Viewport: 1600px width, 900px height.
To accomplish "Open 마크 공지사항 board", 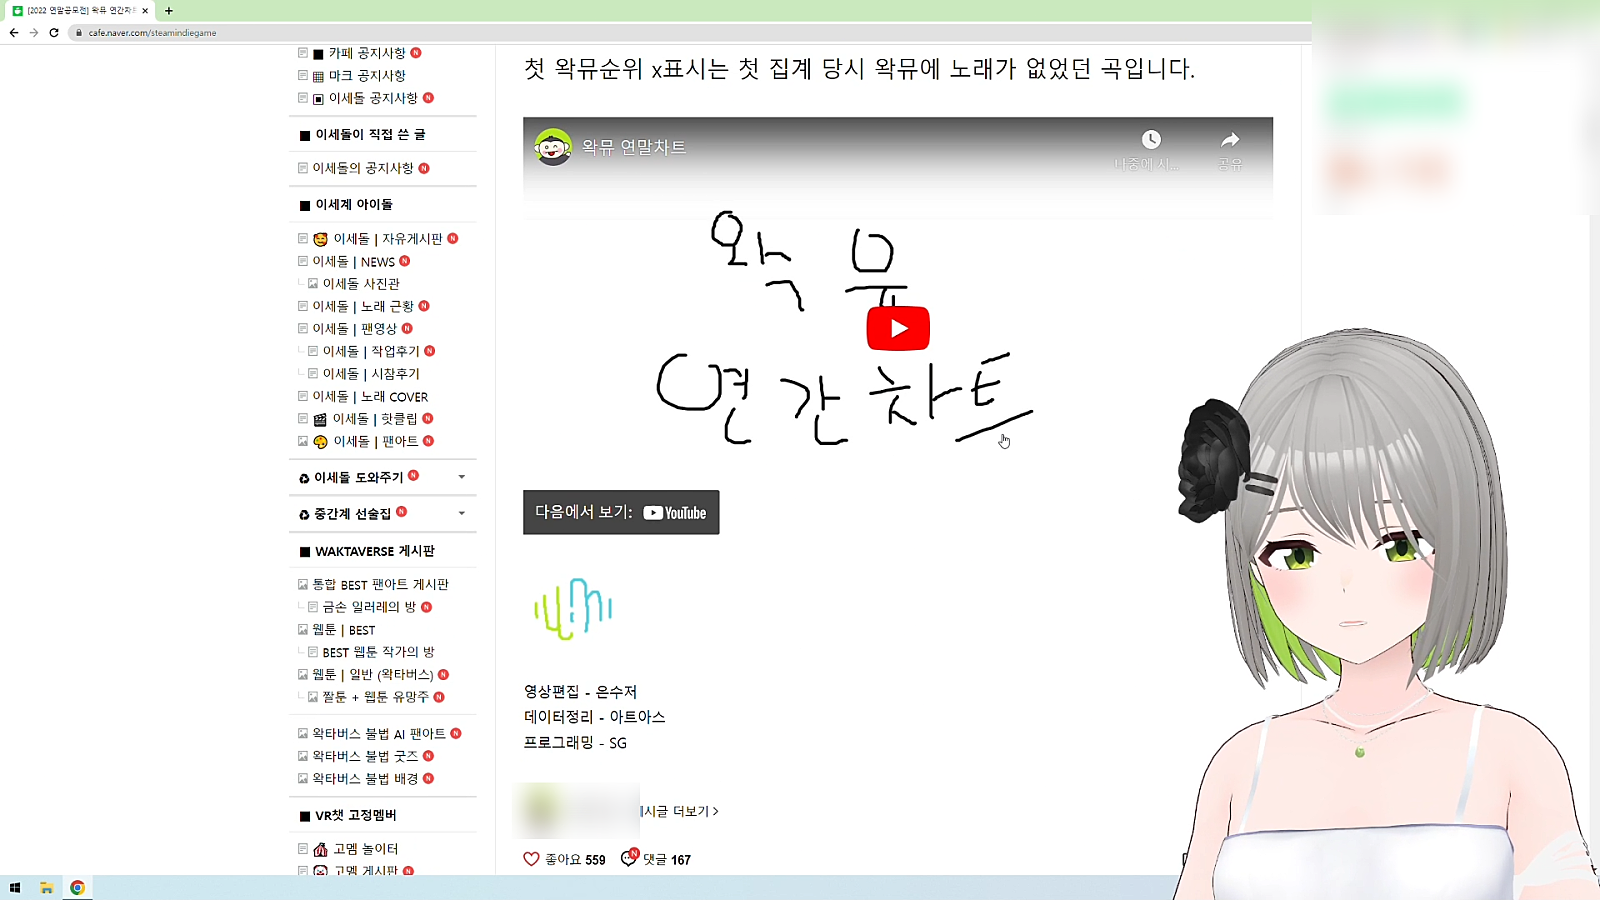I will click(x=367, y=76).
